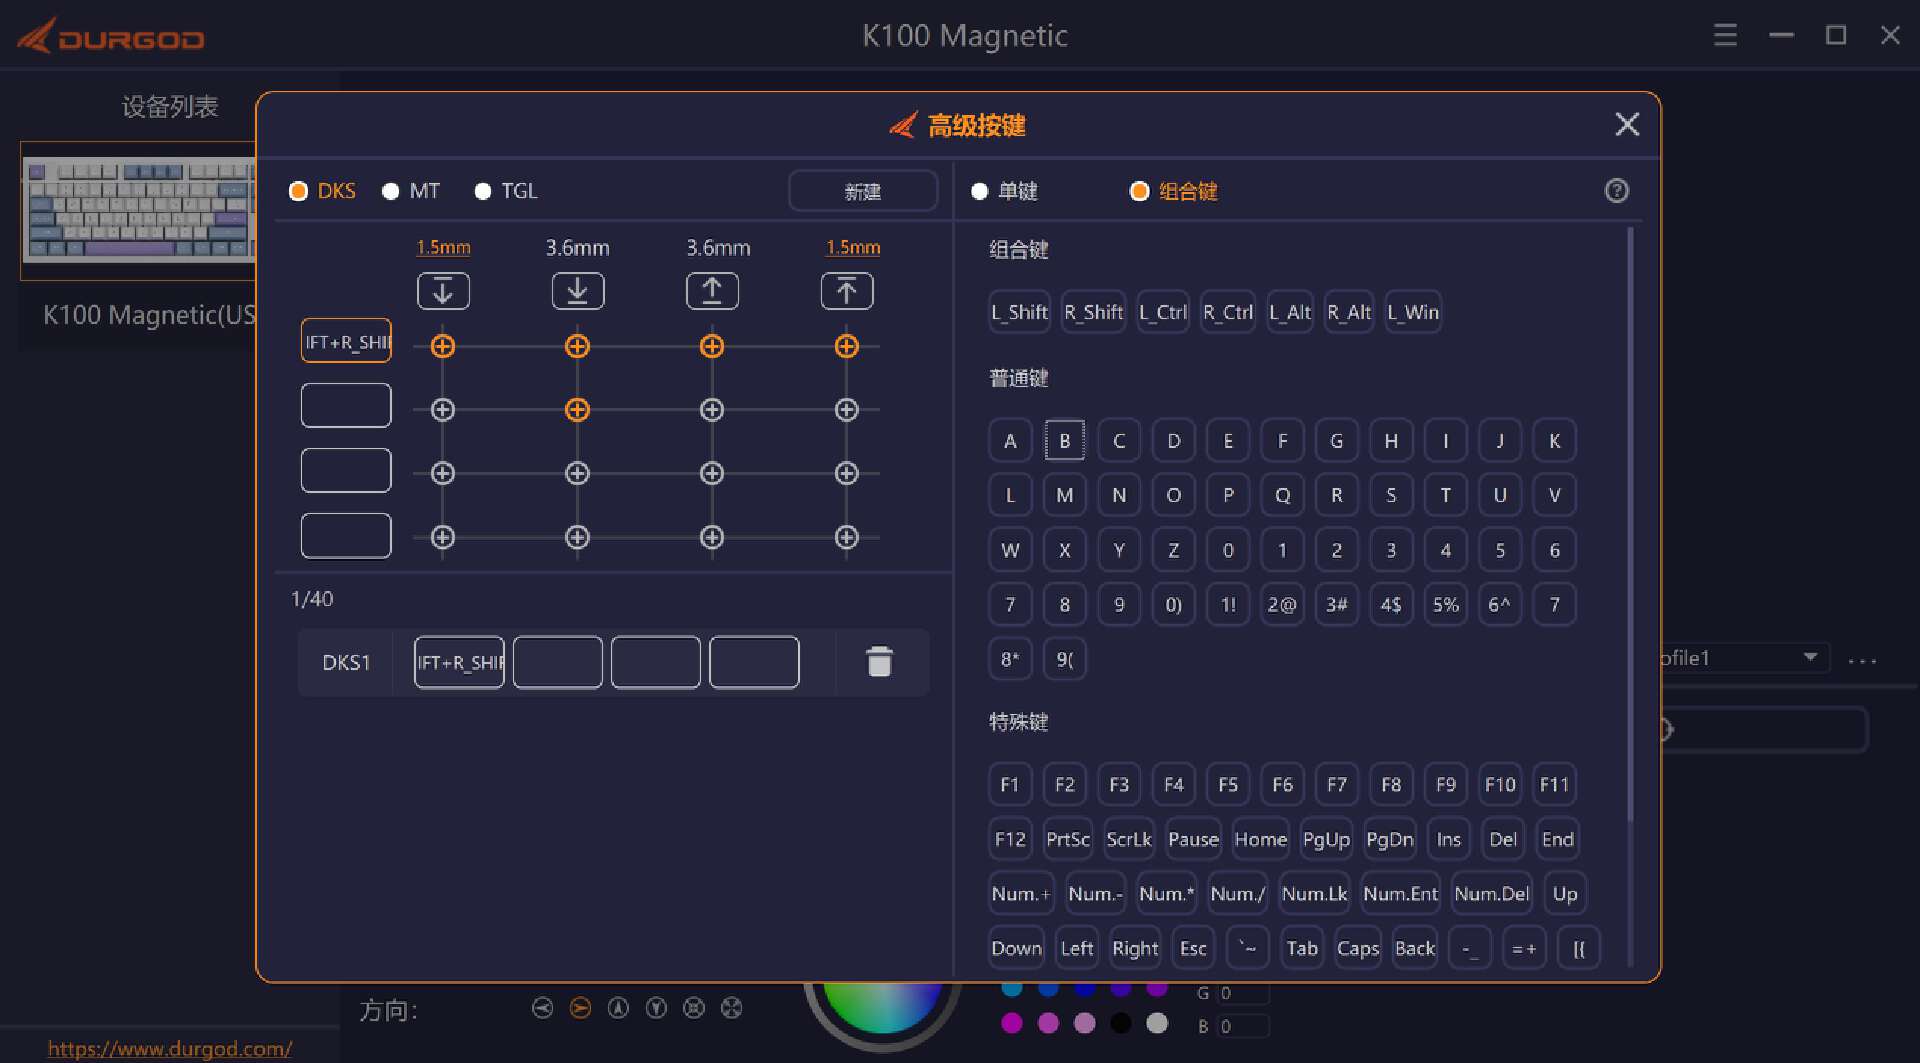The height and width of the screenshot is (1063, 1920).
Task: Click the release-start up arrow icon under 3.6mm
Action: pyautogui.click(x=712, y=291)
